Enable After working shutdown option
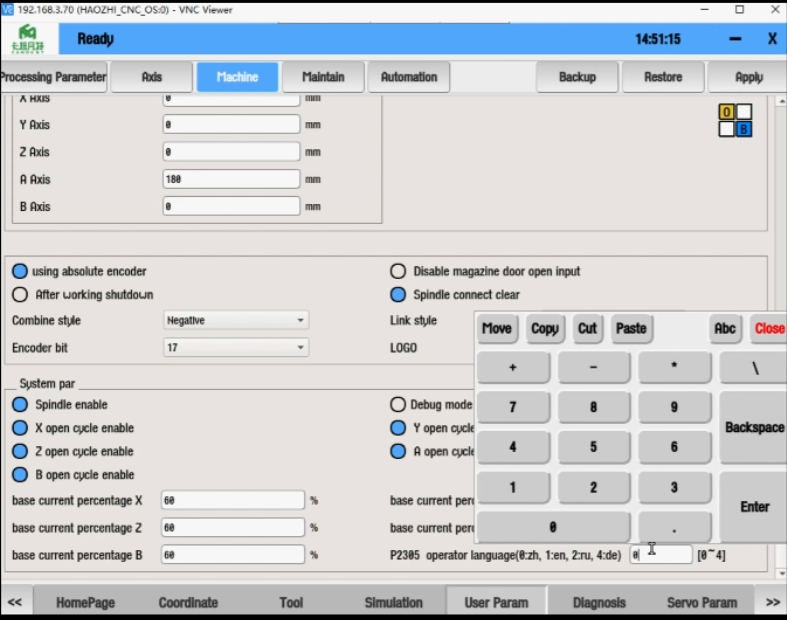Image resolution: width=787 pixels, height=620 pixels. pos(20,295)
